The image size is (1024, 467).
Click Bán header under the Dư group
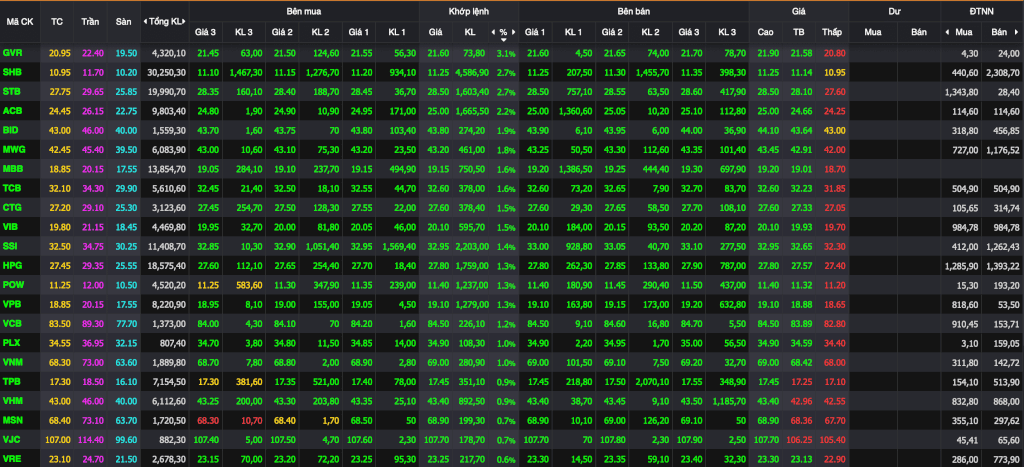tap(918, 31)
